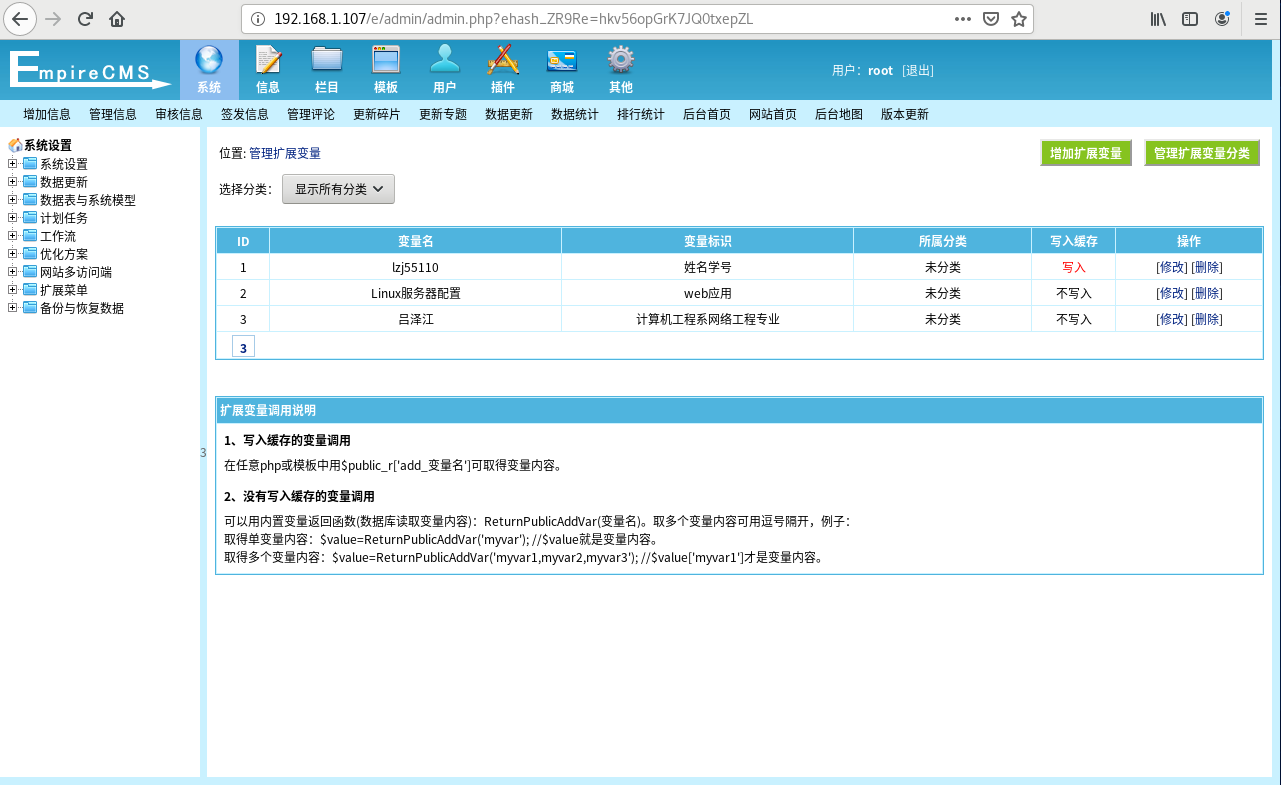The width and height of the screenshot is (1281, 785).
Task: Open the 模板 window icon
Action: coord(386,60)
